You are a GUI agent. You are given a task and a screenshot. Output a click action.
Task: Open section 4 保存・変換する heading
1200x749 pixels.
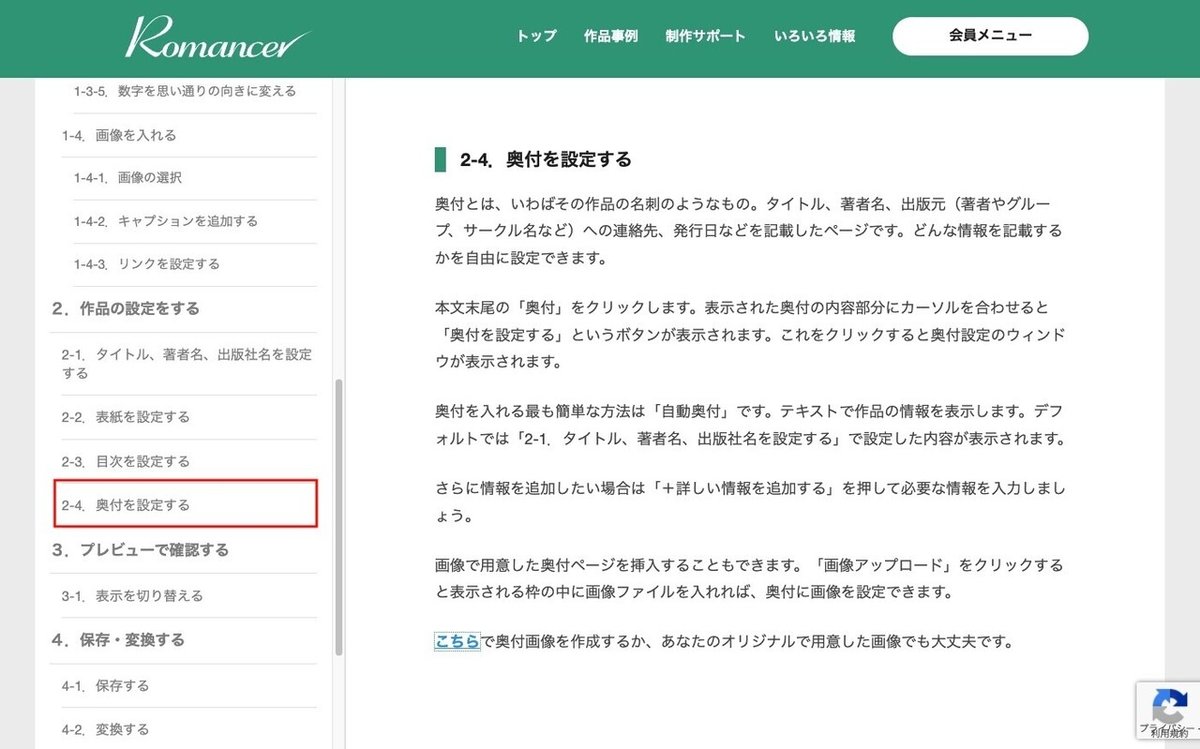(119, 640)
